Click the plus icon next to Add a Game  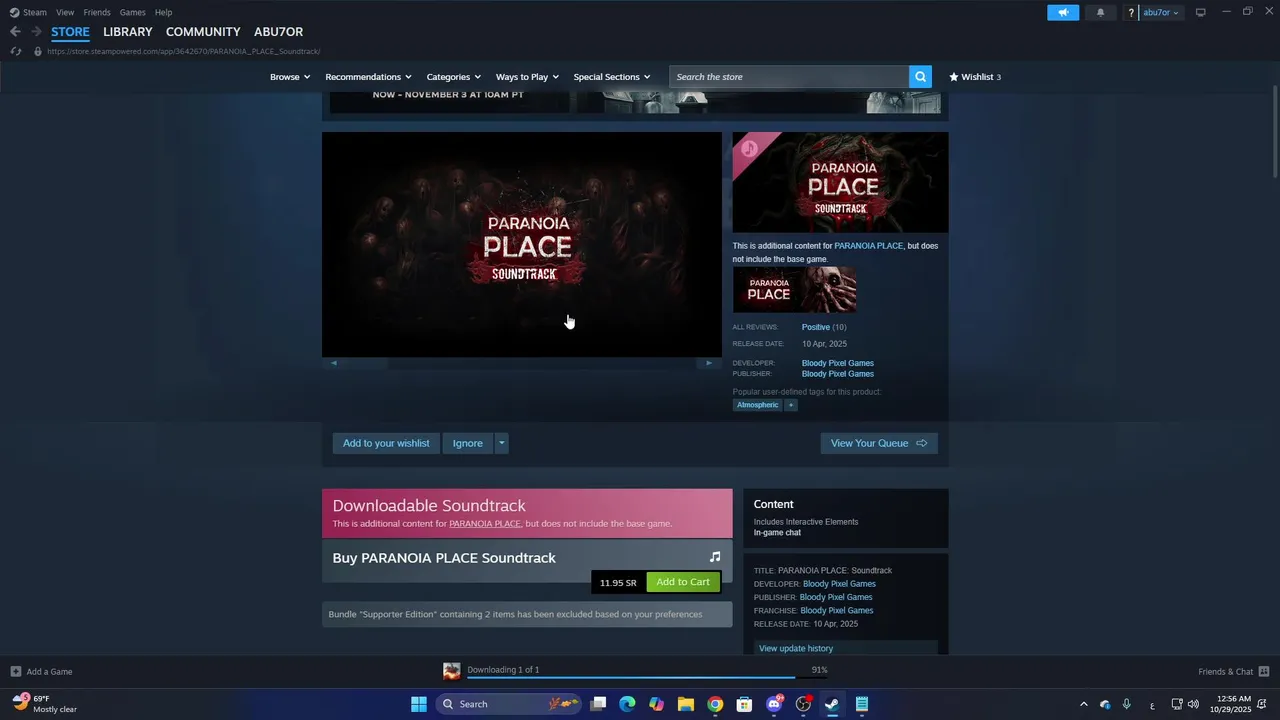click(15, 671)
